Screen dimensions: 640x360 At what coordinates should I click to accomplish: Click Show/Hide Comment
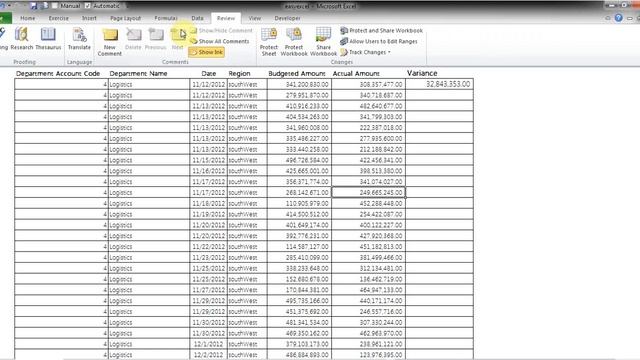[221, 31]
